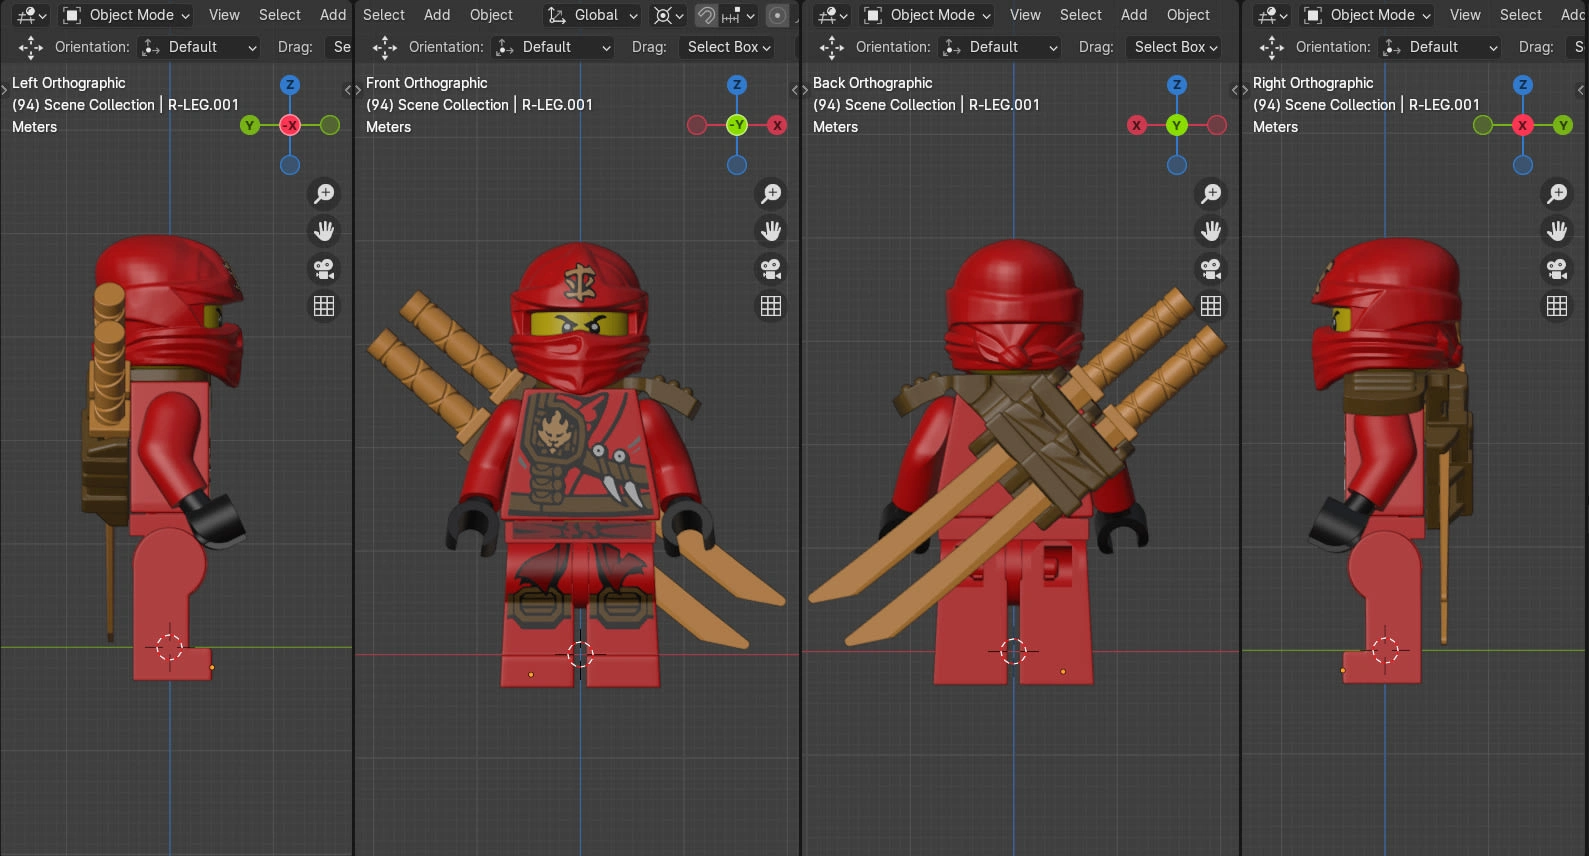Toggle camera view in Left Orthographic viewport
Viewport: 1589px width, 856px height.
(324, 269)
